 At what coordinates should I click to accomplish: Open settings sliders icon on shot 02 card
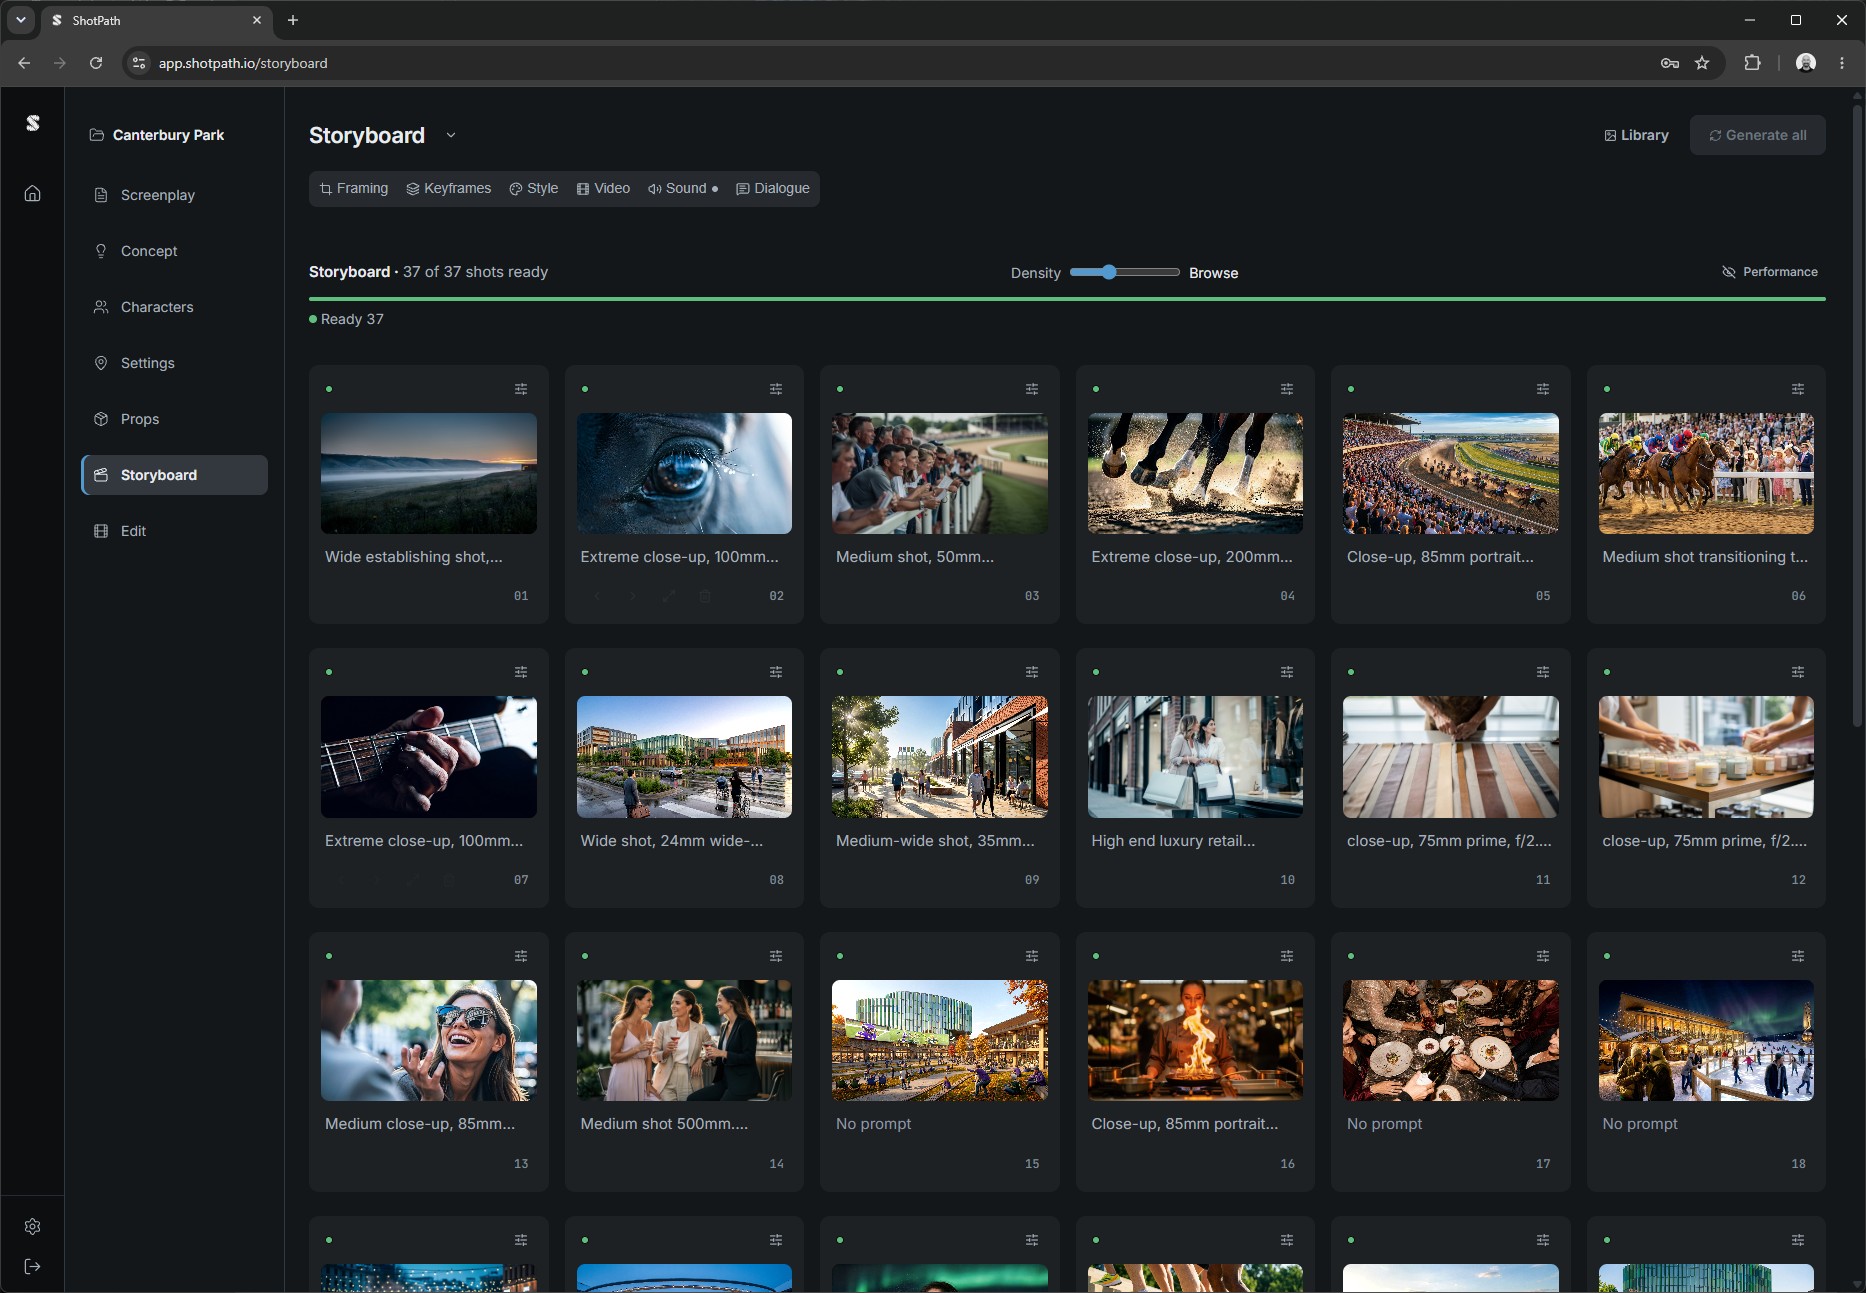776,389
